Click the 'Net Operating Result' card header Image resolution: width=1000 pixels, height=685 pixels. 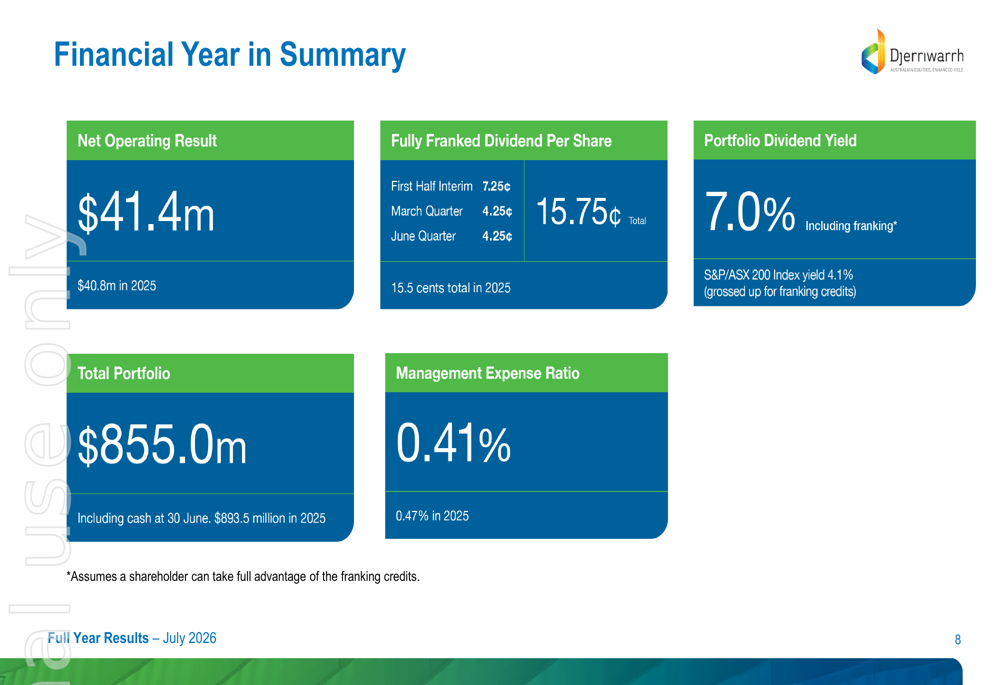(210, 140)
